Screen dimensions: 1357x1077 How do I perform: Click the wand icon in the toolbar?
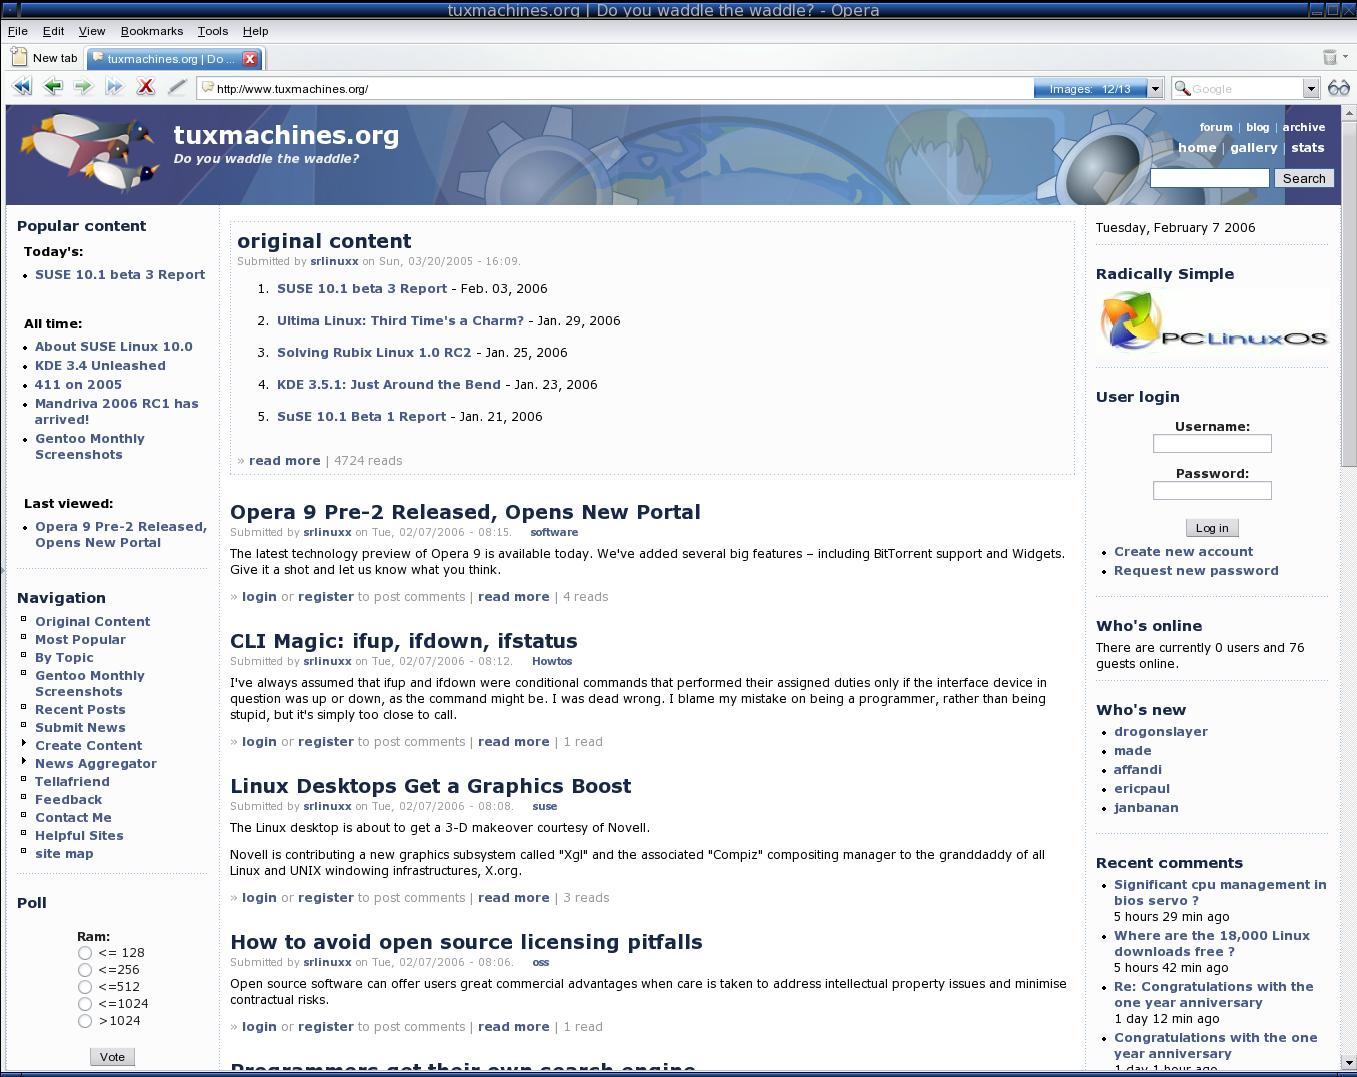point(177,88)
